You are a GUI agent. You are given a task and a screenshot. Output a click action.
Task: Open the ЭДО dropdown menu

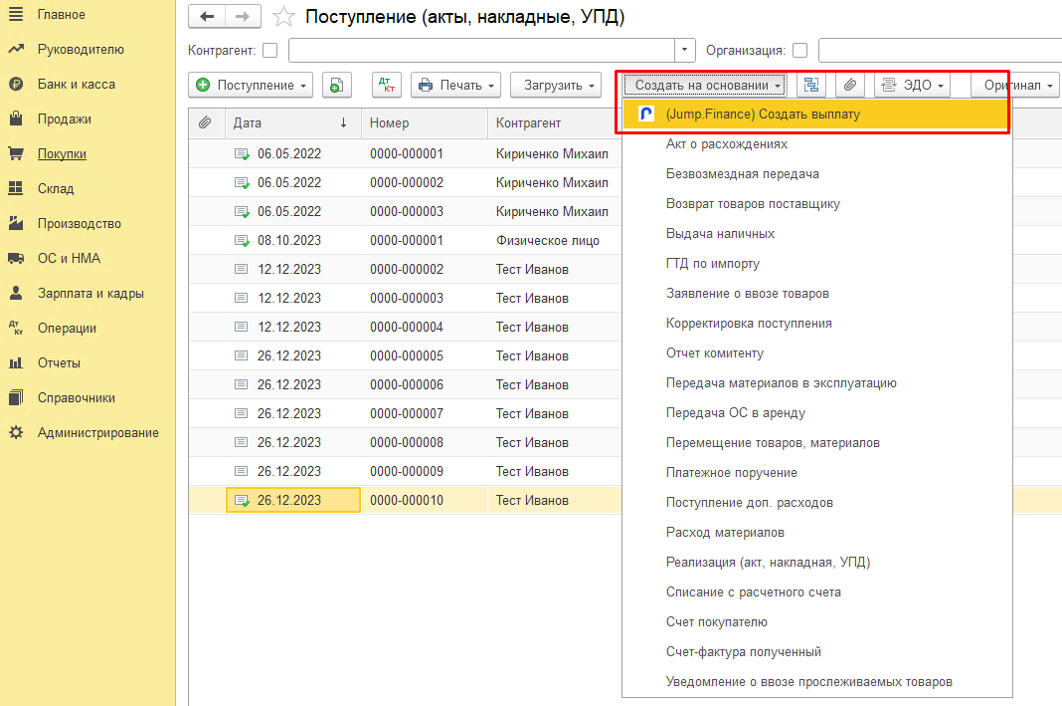(x=912, y=86)
